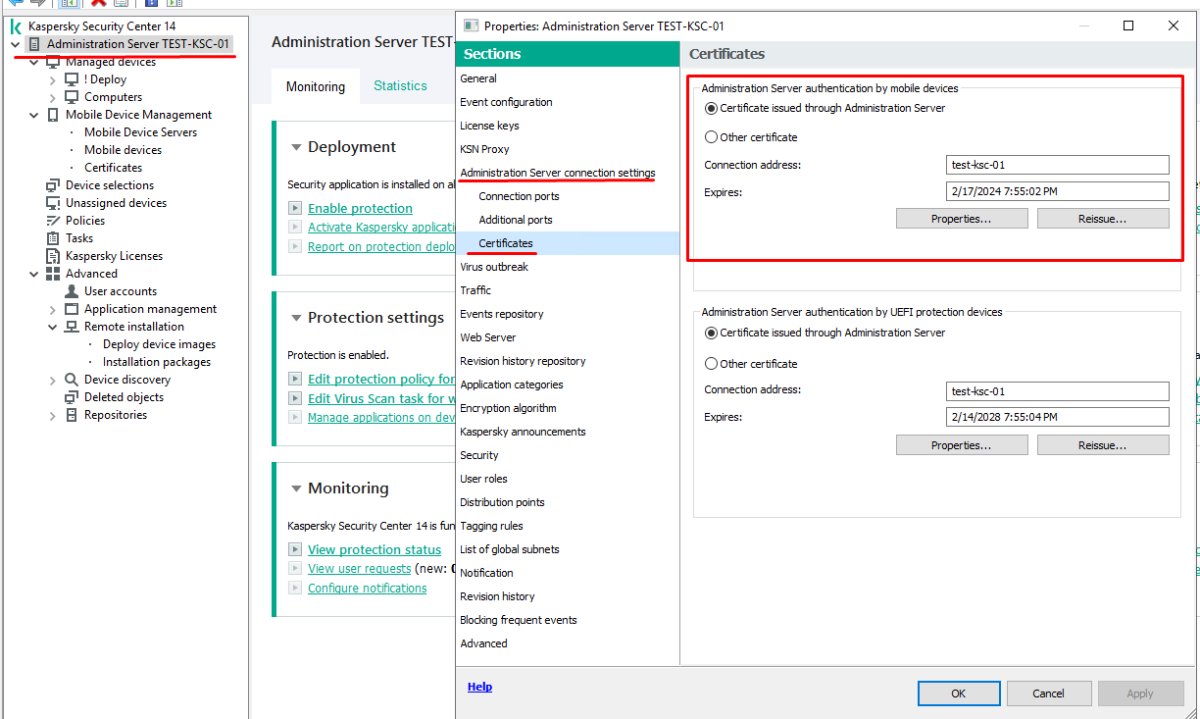Click the Mobile Device Management phone icon
This screenshot has height=719, width=1200.
click(53, 115)
